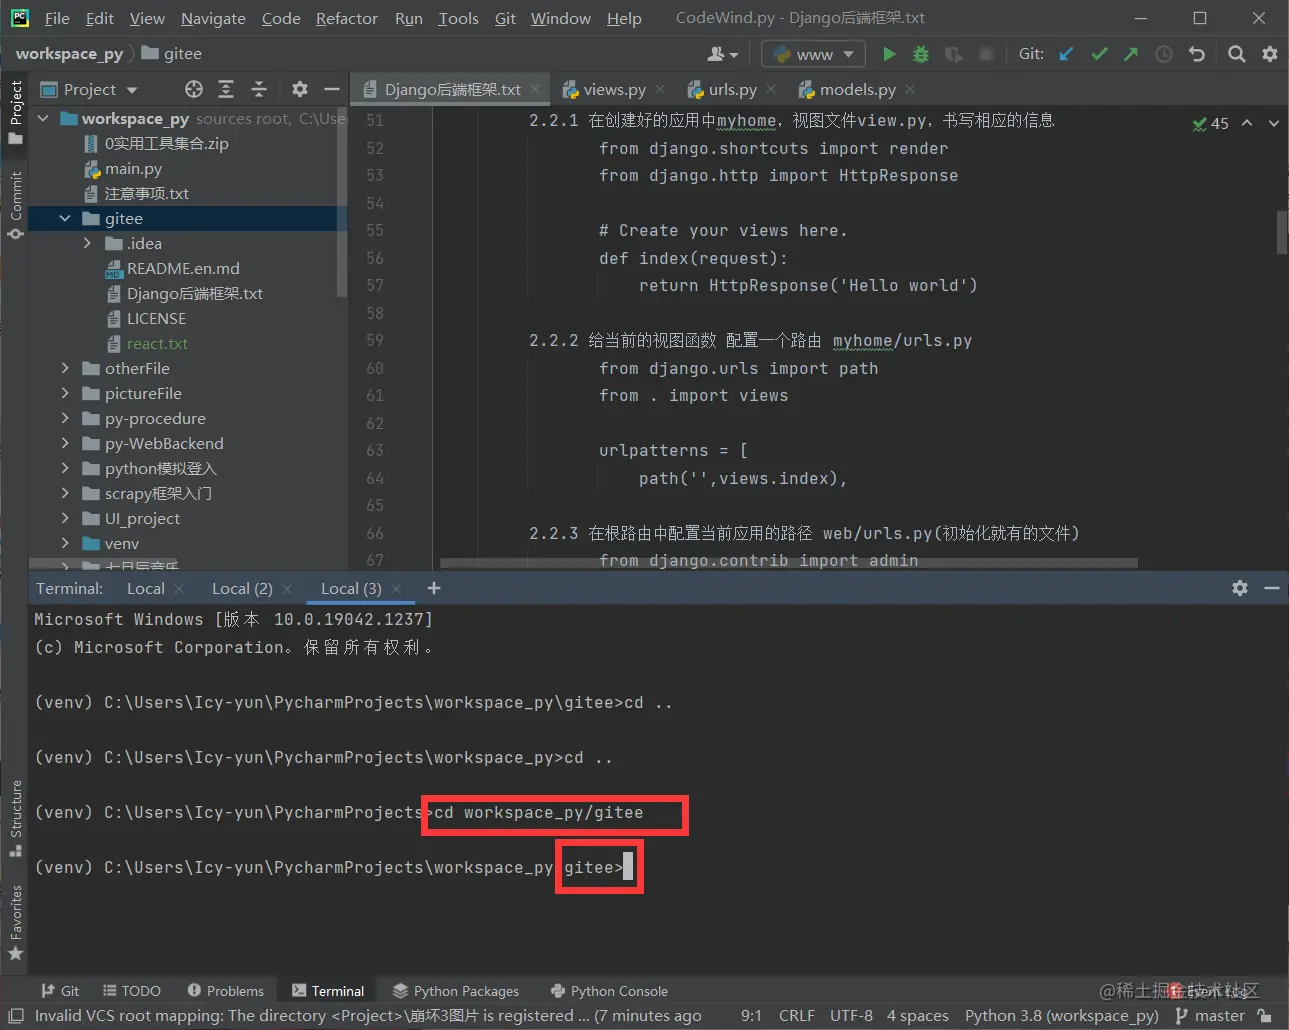
Task: Switch to the views.py editor tab
Action: point(613,90)
